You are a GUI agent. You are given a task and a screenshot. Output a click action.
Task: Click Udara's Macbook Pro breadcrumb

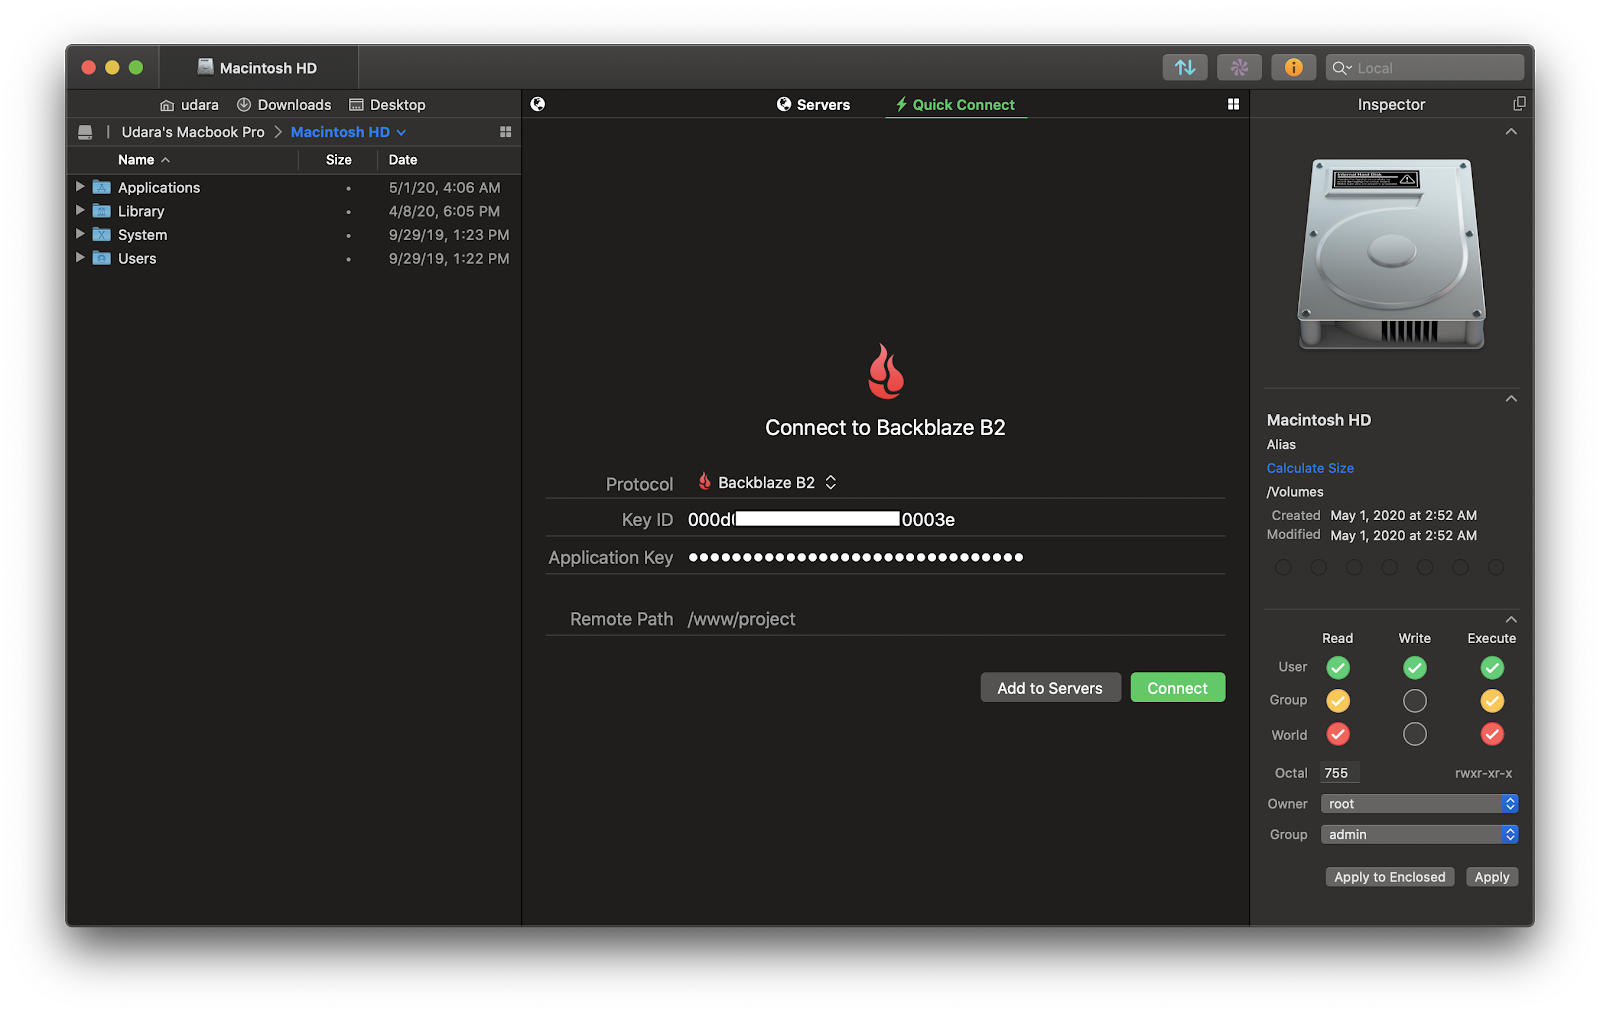tap(193, 132)
